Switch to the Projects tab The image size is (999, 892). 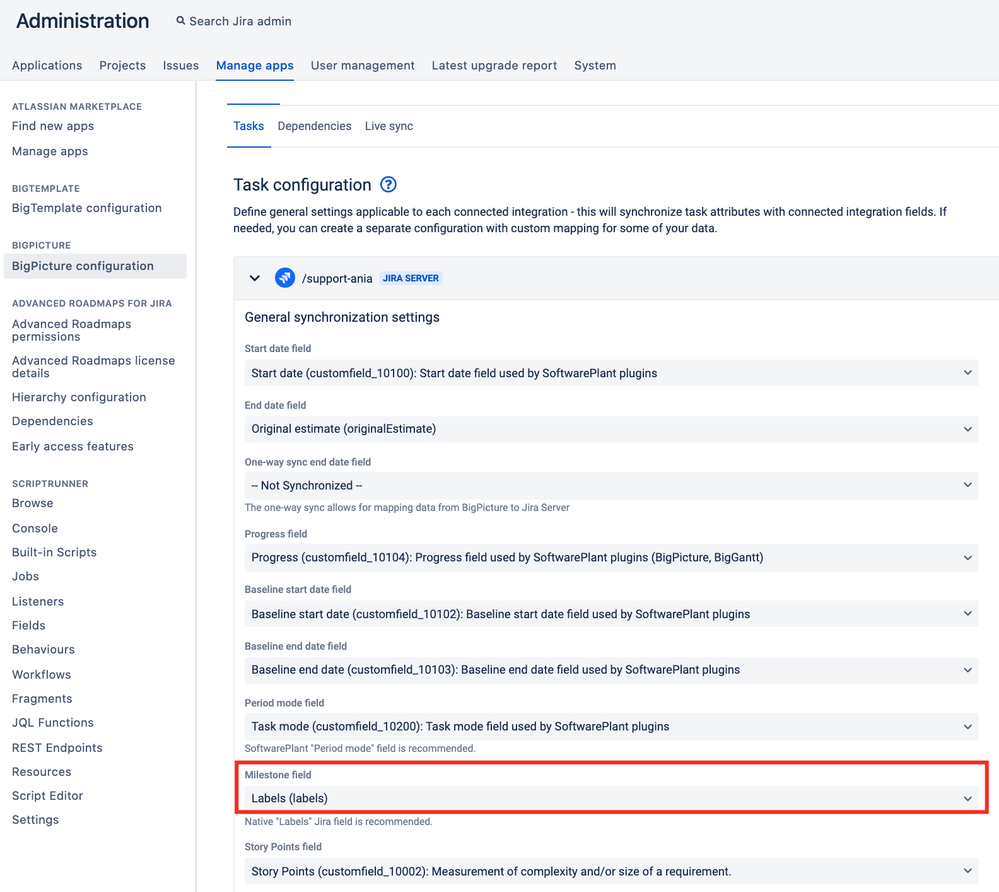pyautogui.click(x=122, y=65)
